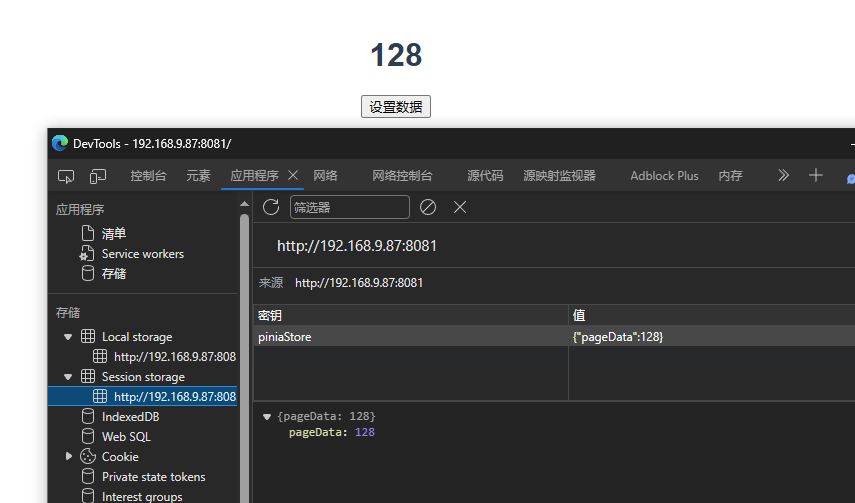Select the Local storage tree item

pyautogui.click(x=137, y=337)
